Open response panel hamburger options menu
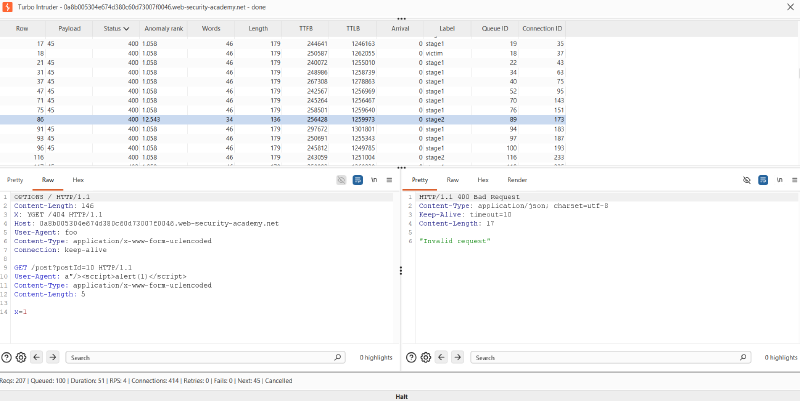800x401 pixels. point(795,180)
